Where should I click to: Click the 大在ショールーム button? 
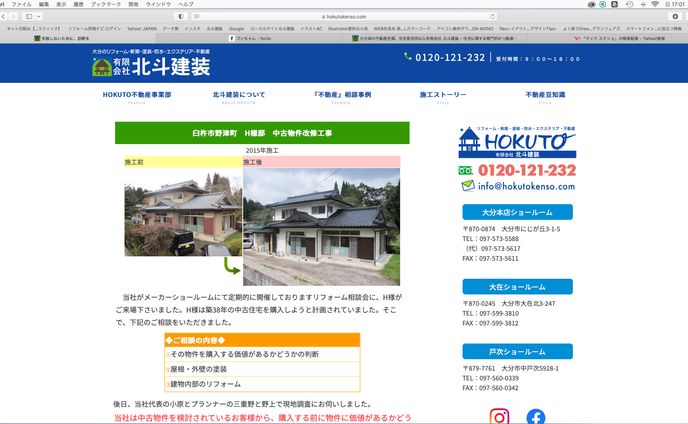tap(517, 287)
